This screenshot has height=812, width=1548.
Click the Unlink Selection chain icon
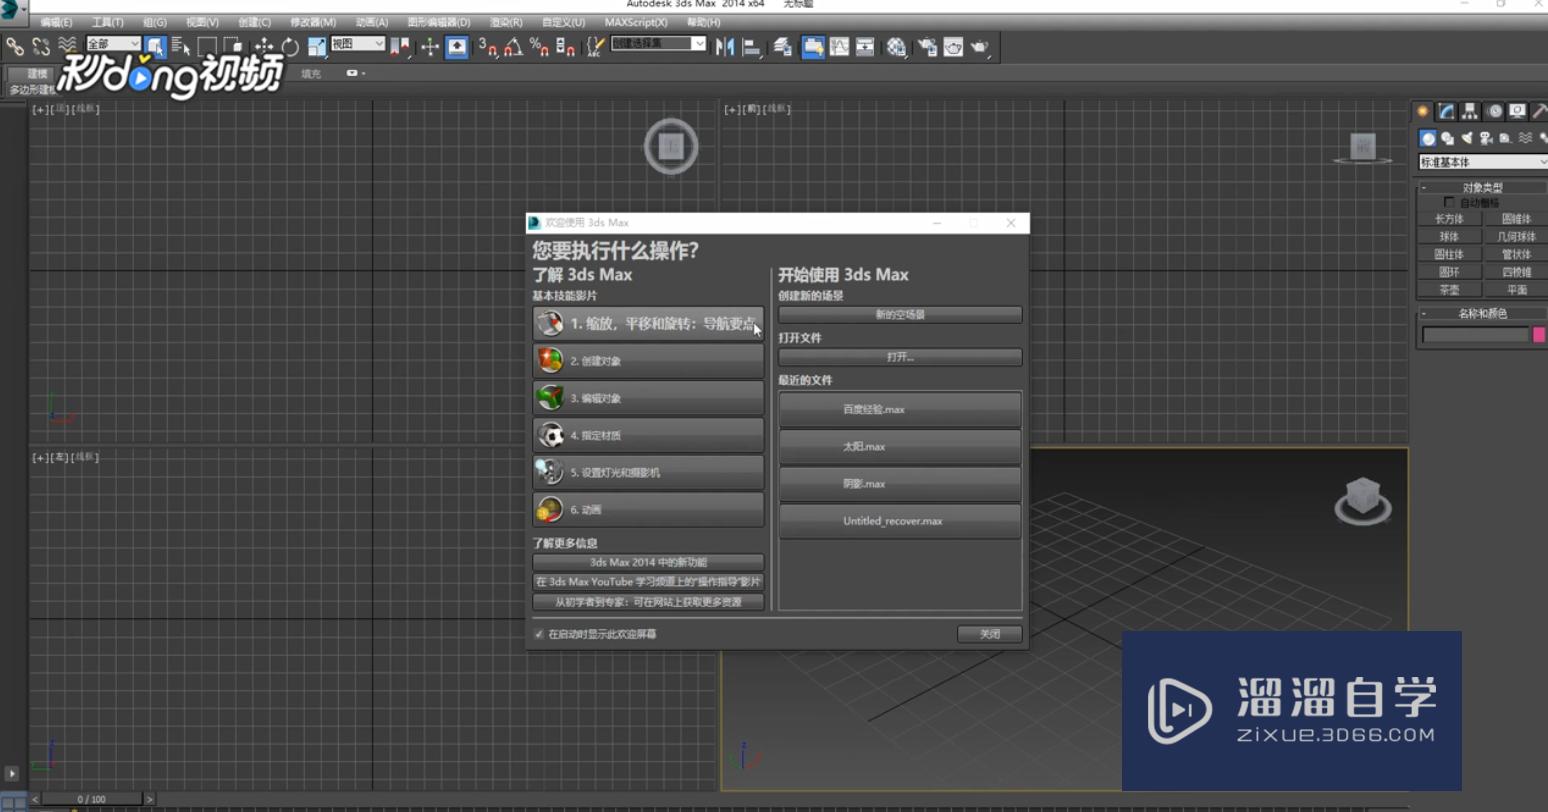(x=41, y=46)
